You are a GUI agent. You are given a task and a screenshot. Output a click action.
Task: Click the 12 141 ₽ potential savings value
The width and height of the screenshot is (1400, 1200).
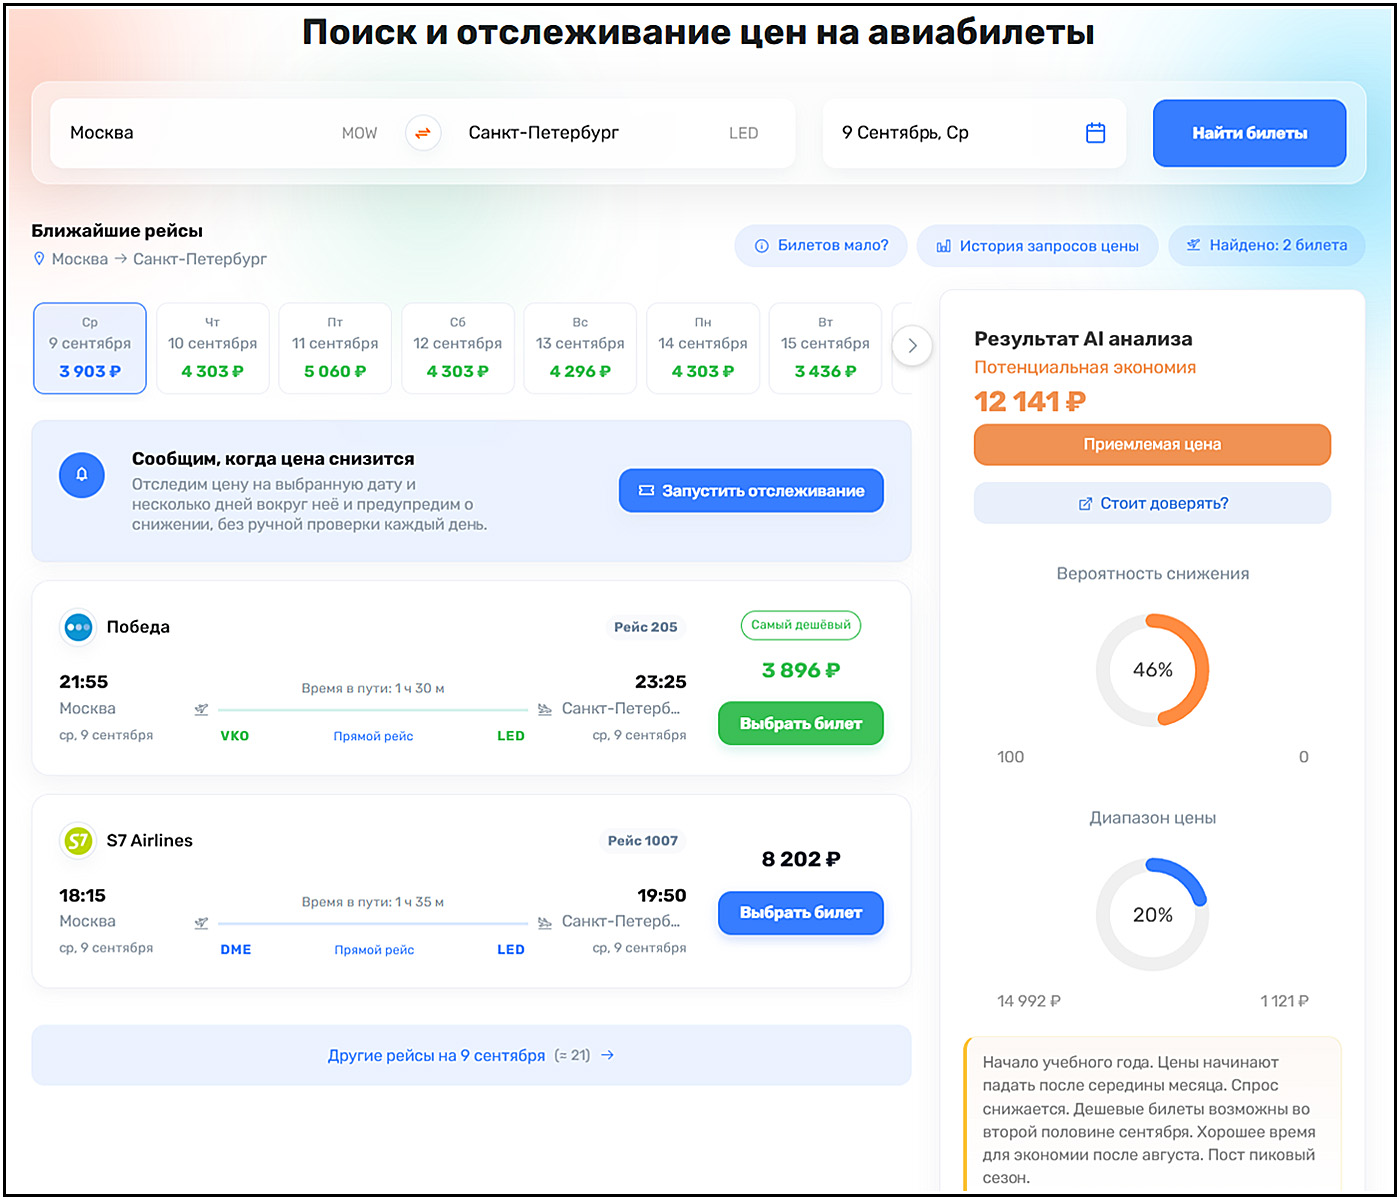tap(1030, 402)
